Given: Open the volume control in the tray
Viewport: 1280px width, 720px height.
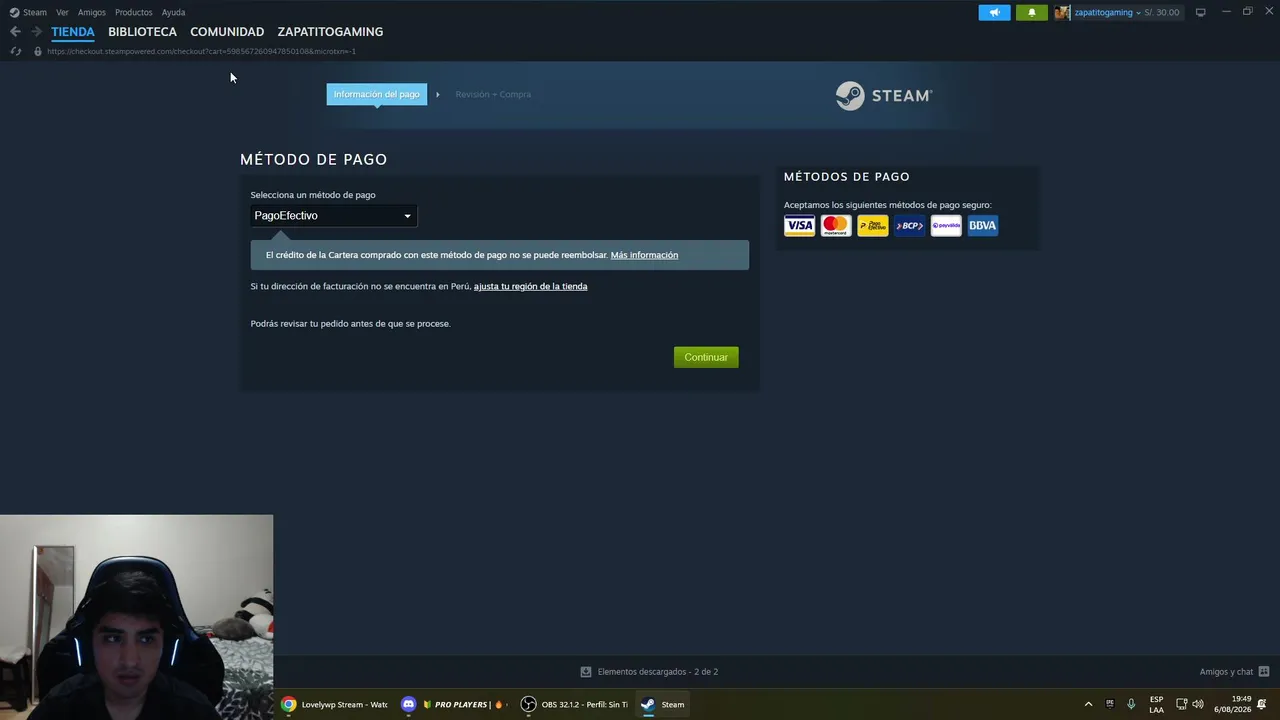Looking at the screenshot, I should tap(1198, 704).
